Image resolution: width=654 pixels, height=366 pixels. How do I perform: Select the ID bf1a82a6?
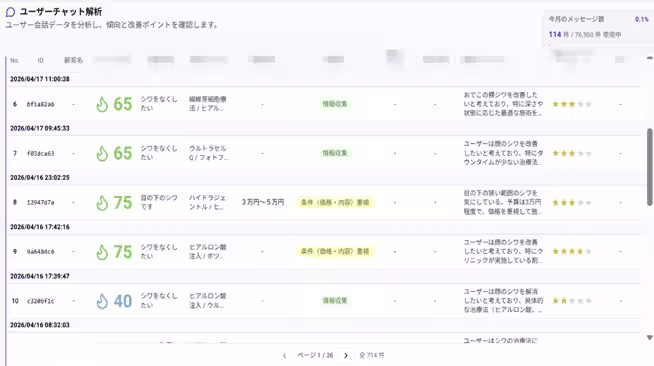coord(40,104)
